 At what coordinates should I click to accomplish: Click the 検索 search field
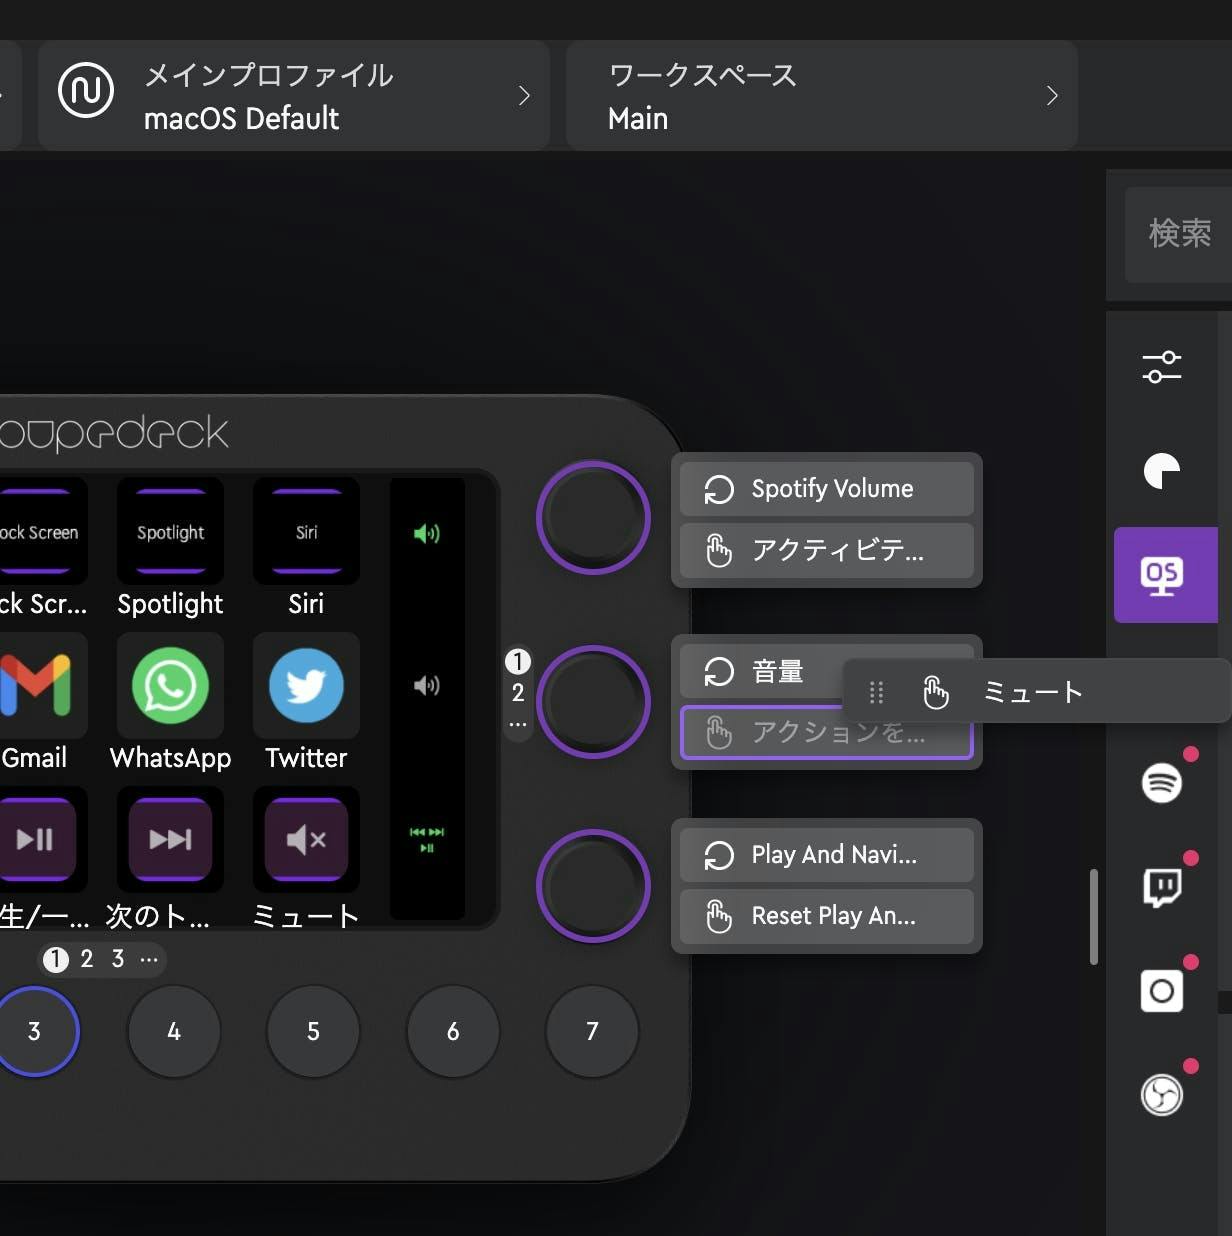tap(1178, 234)
